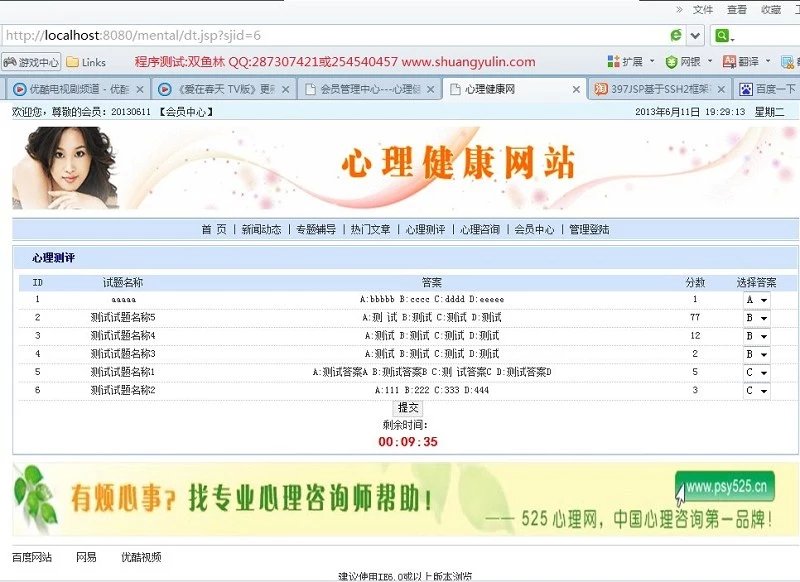This screenshot has height=582, width=800.
Task: Expand the 网银 dropdown arrow
Action: click(x=710, y=61)
